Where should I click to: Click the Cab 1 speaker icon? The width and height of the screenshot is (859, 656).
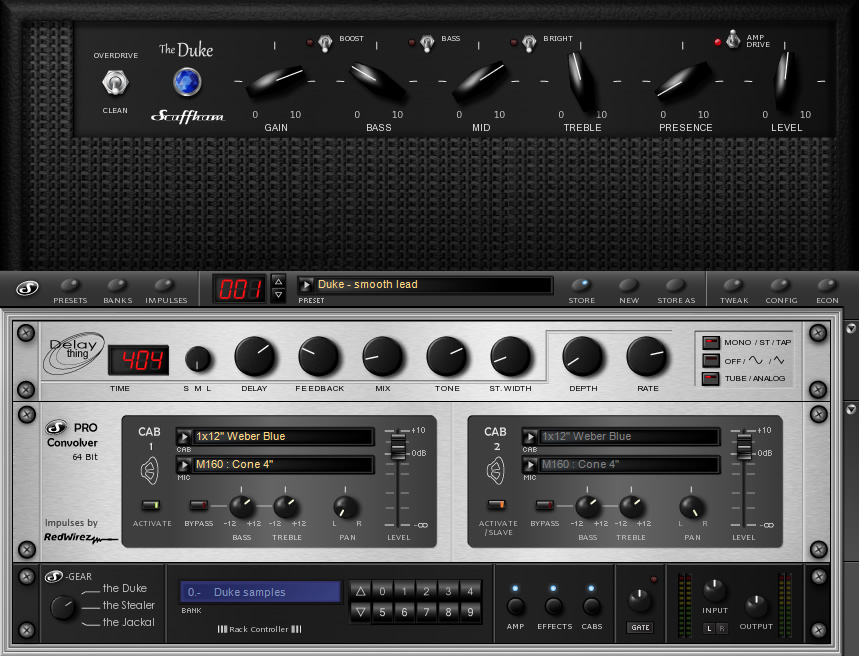150,471
